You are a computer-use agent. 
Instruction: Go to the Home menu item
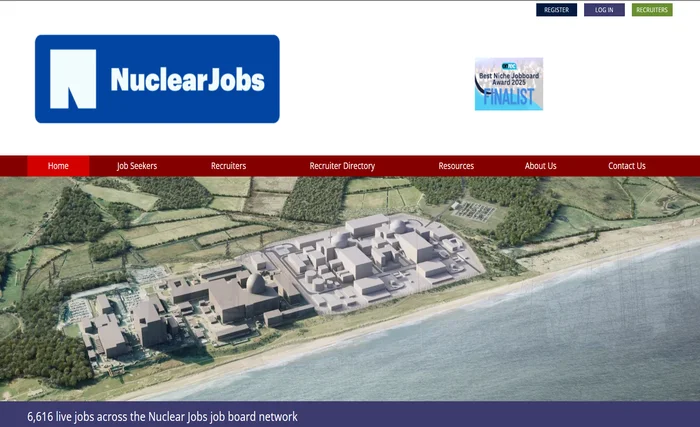pyautogui.click(x=58, y=166)
